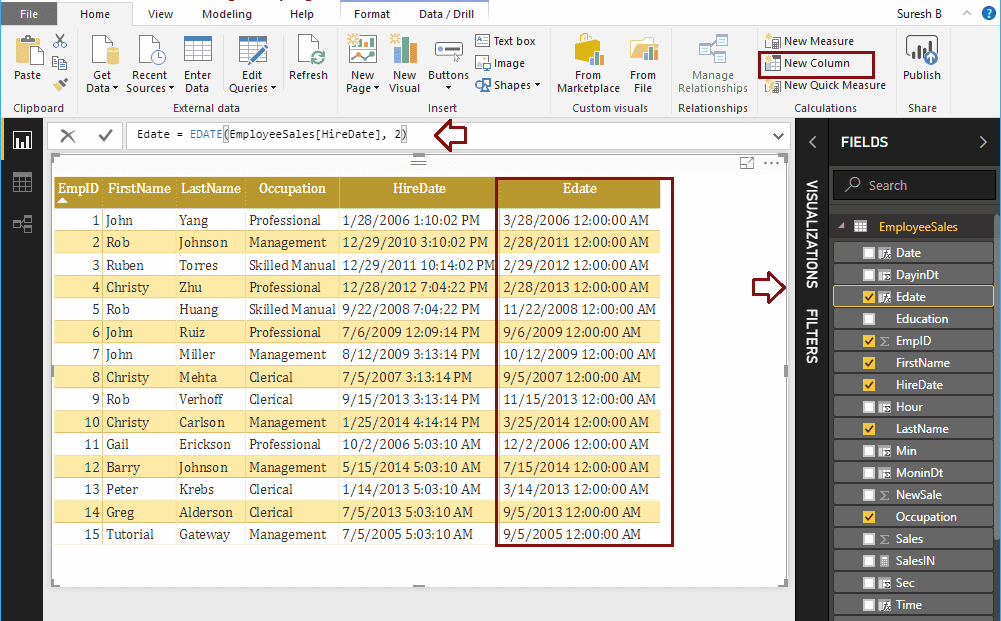Click inside the Fields search box
The width and height of the screenshot is (1001, 621).
pyautogui.click(x=912, y=185)
